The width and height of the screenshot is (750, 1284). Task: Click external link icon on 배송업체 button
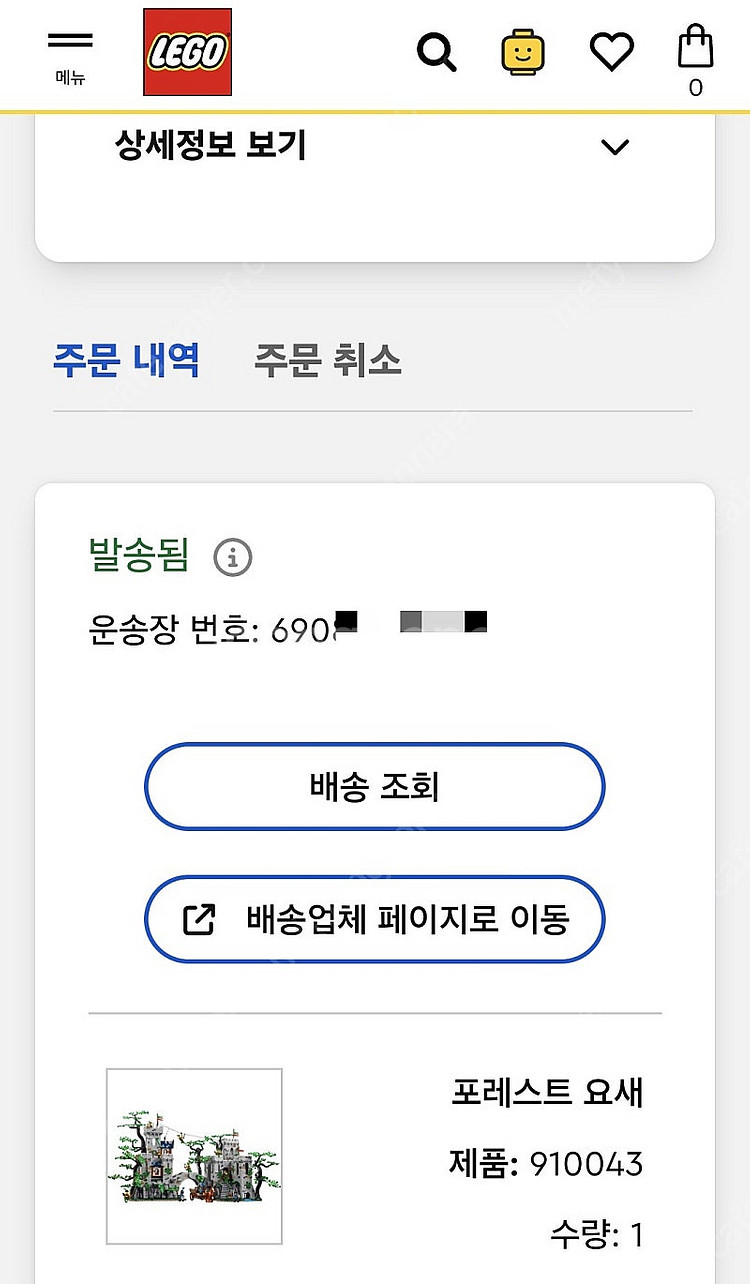[199, 920]
